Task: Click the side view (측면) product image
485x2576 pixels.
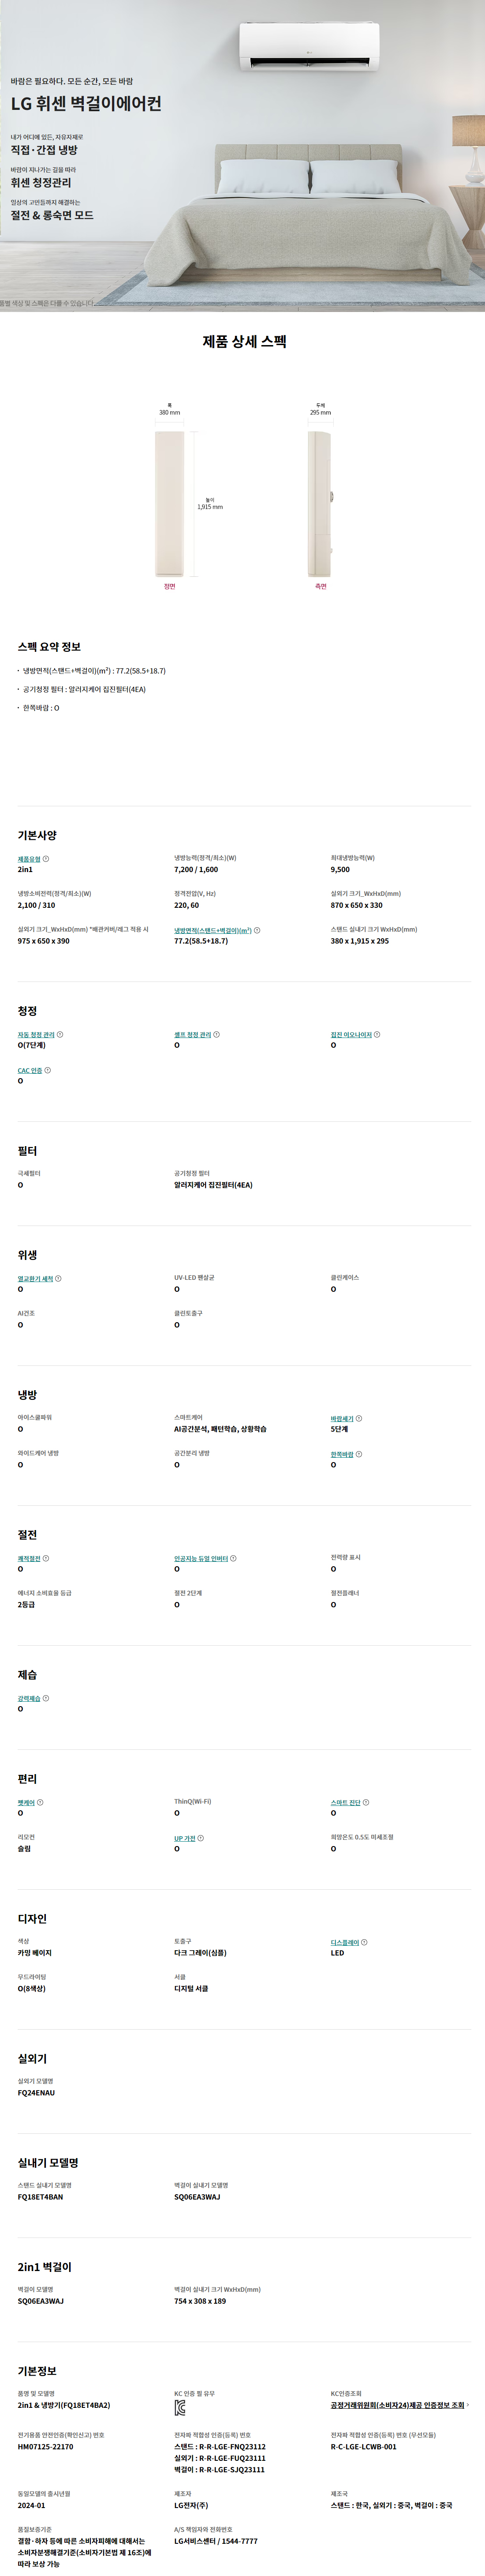Action: pyautogui.click(x=321, y=504)
